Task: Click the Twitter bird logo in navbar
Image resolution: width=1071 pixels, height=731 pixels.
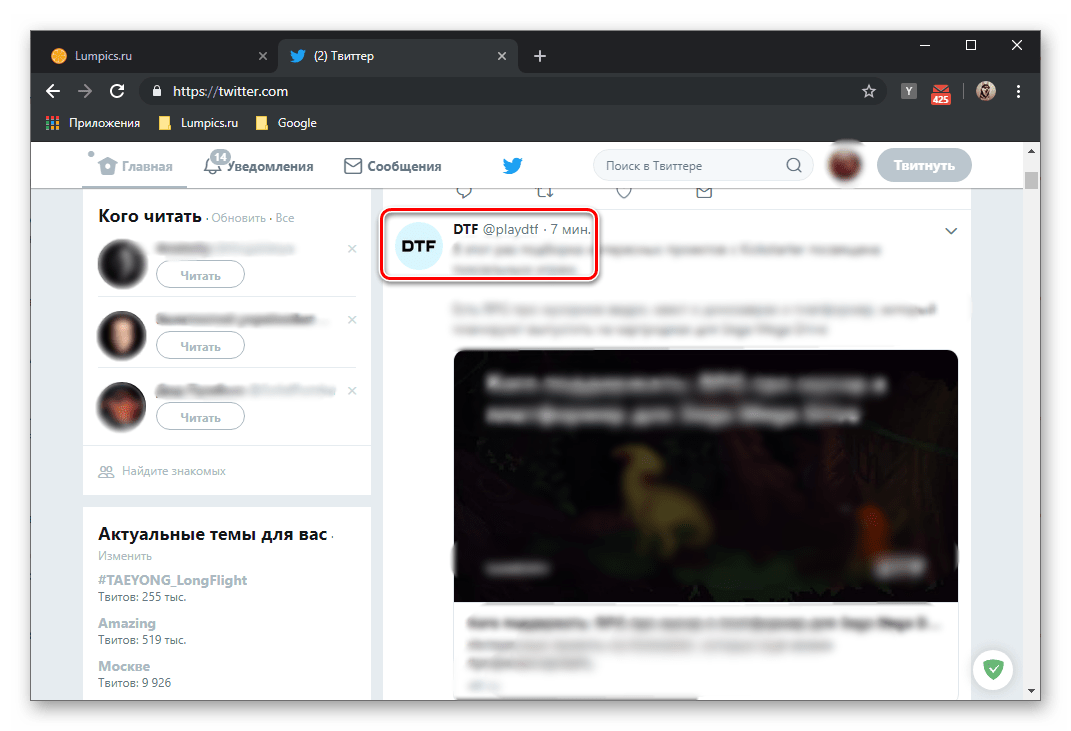Action: 512,166
